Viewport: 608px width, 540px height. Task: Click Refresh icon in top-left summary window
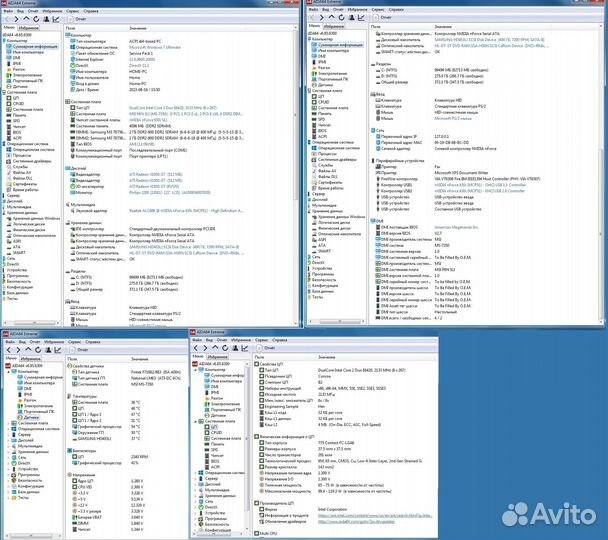click(x=36, y=19)
